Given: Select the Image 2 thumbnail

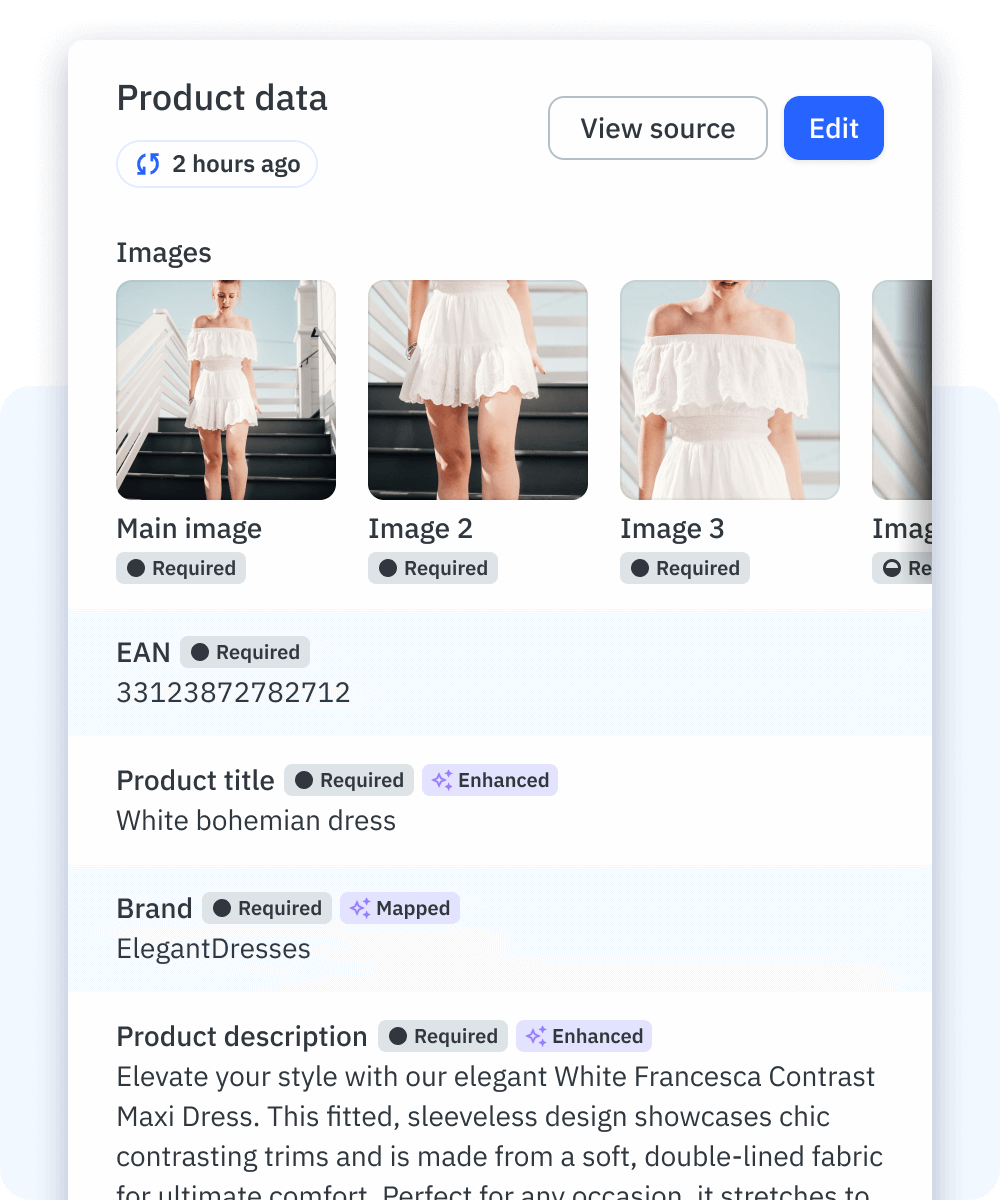Looking at the screenshot, I should (478, 390).
